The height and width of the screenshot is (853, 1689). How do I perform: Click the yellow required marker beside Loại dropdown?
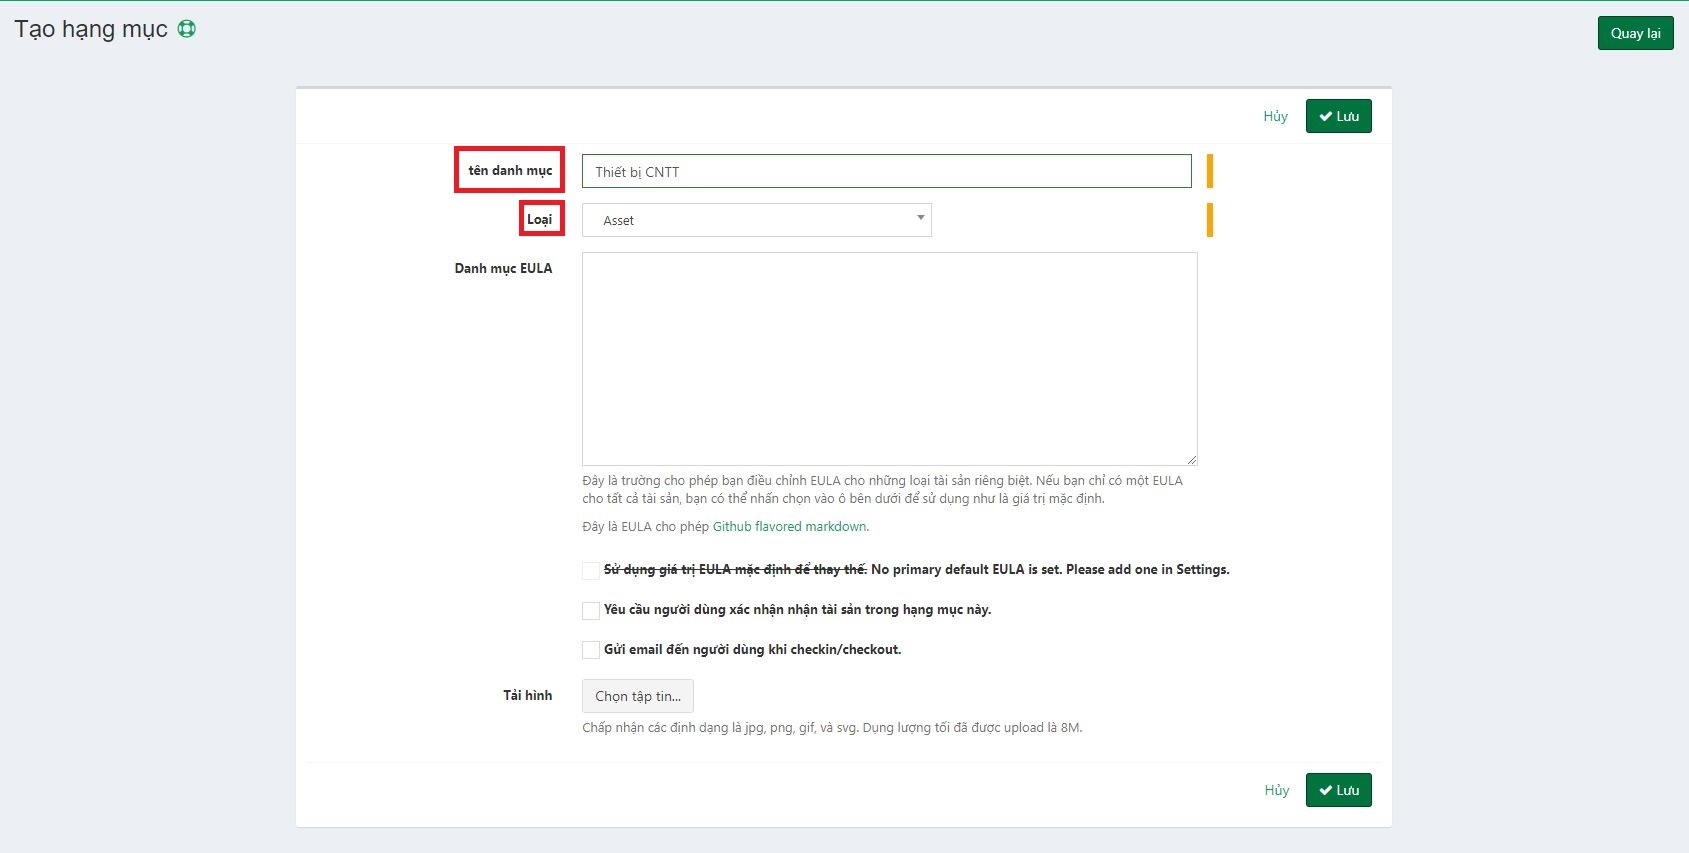coord(1209,220)
